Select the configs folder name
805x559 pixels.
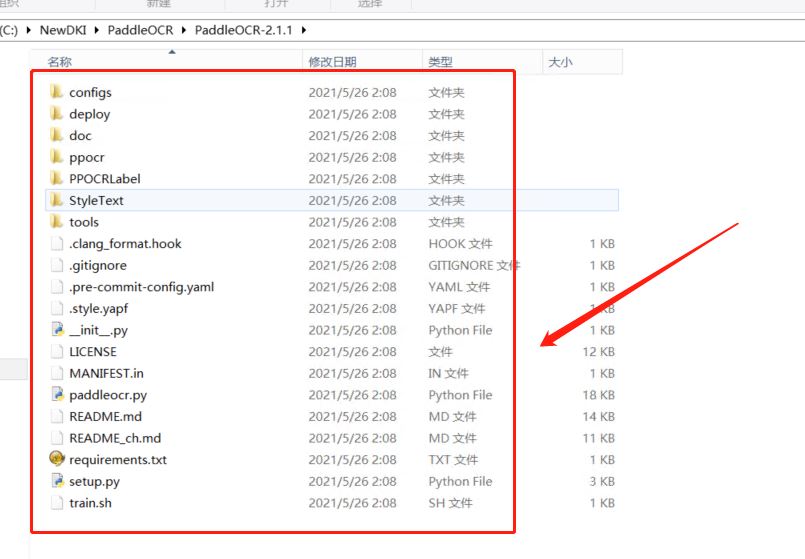tap(90, 92)
